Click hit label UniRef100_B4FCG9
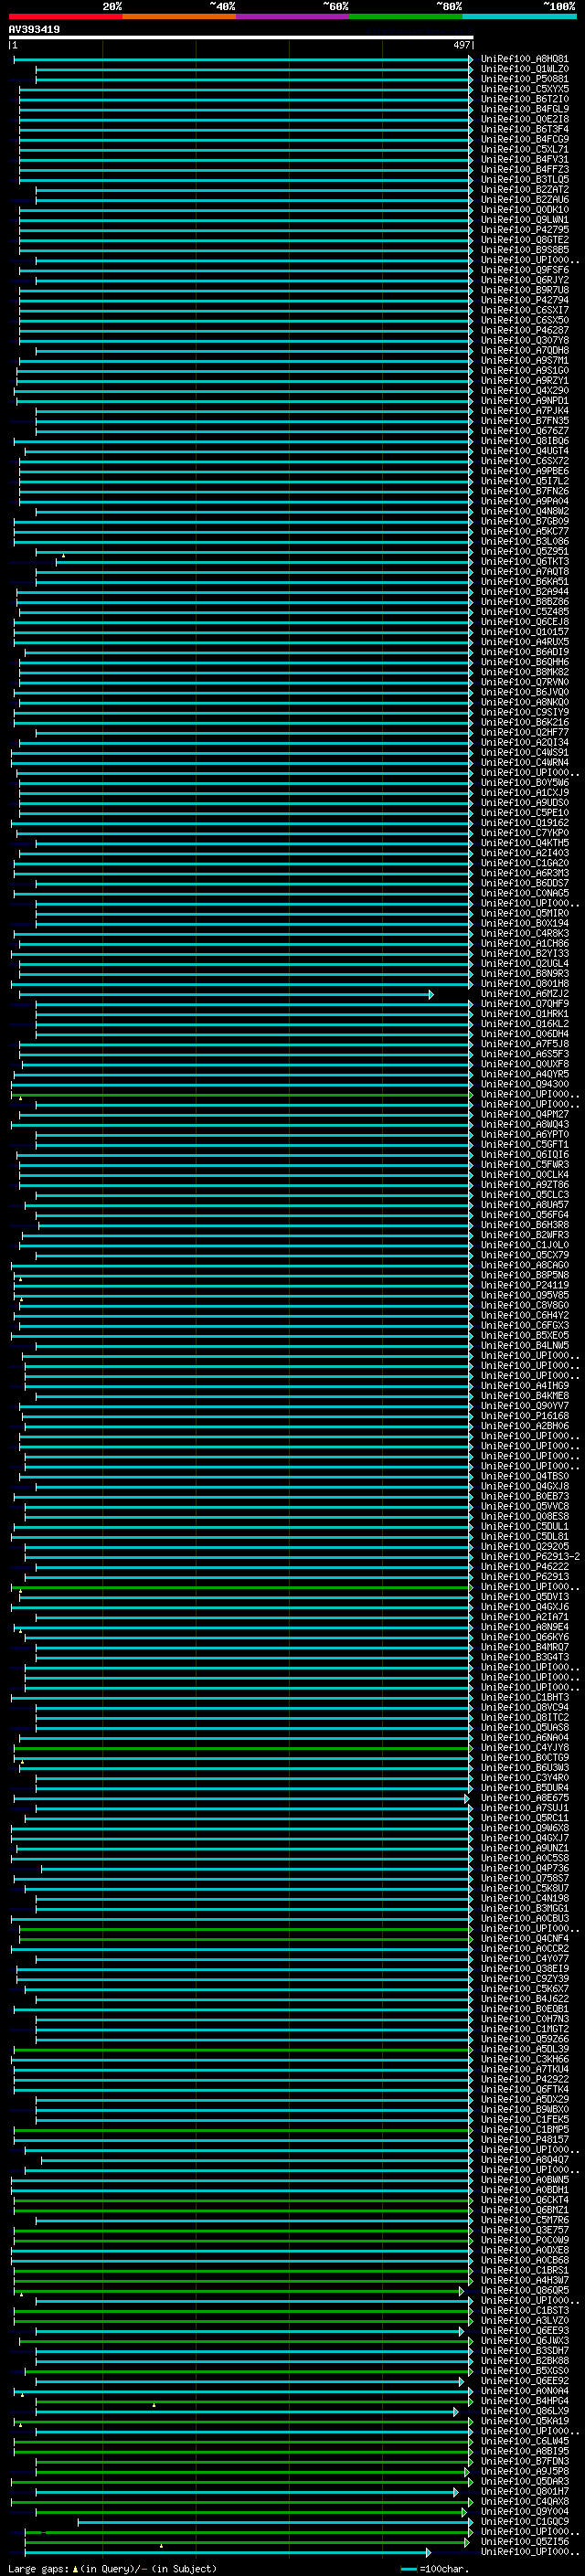Image resolution: width=585 pixels, height=2576 pixels. click(524, 139)
